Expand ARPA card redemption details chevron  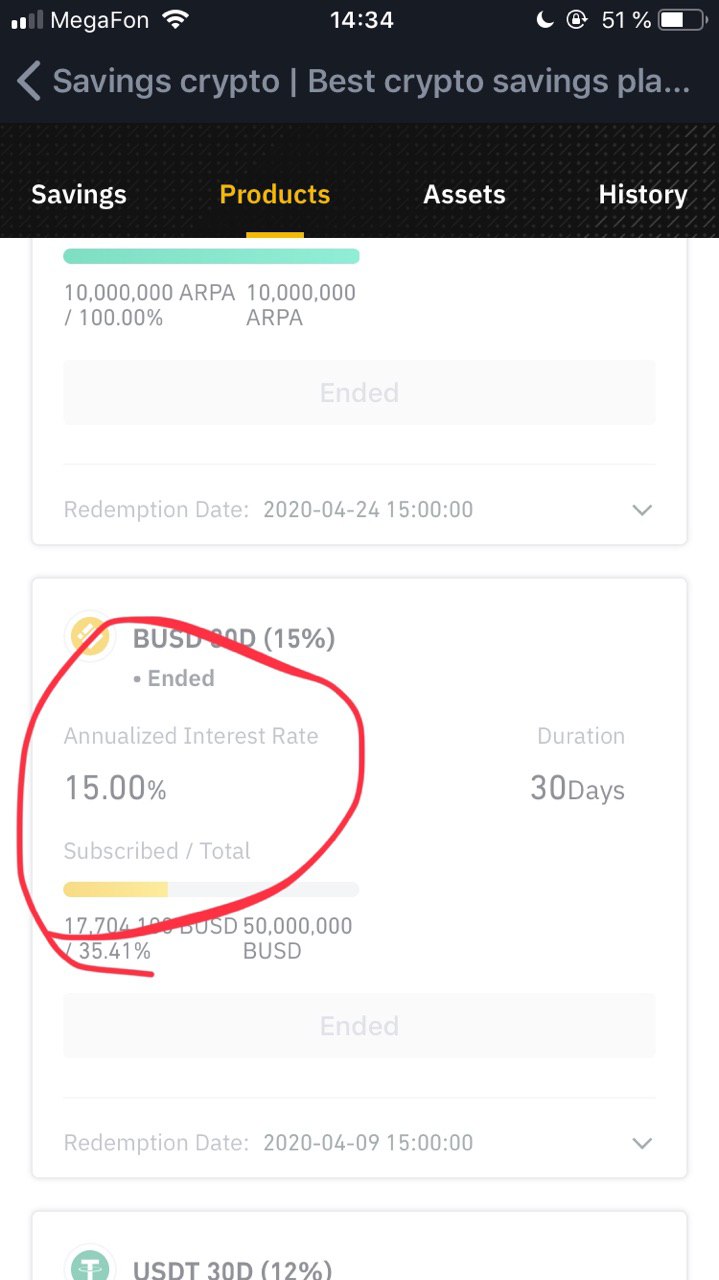[x=642, y=510]
